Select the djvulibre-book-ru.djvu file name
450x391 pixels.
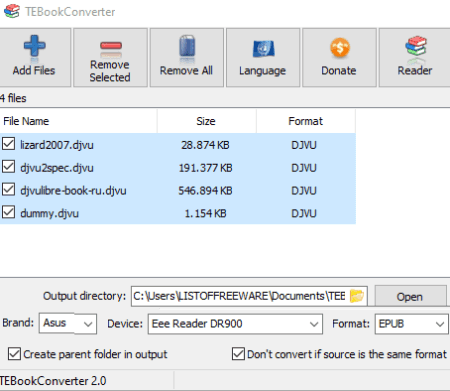point(73,191)
